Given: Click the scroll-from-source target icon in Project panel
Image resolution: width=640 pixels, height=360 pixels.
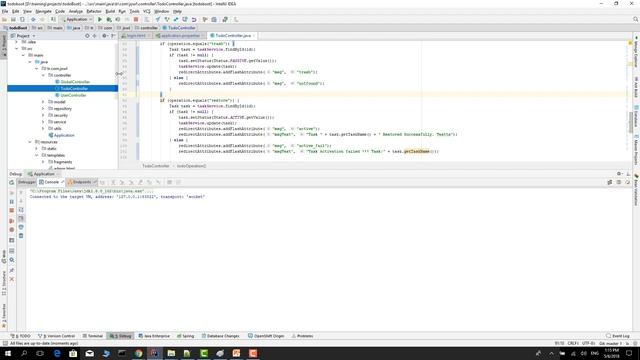Looking at the screenshot, I should pyautogui.click(x=87, y=36).
